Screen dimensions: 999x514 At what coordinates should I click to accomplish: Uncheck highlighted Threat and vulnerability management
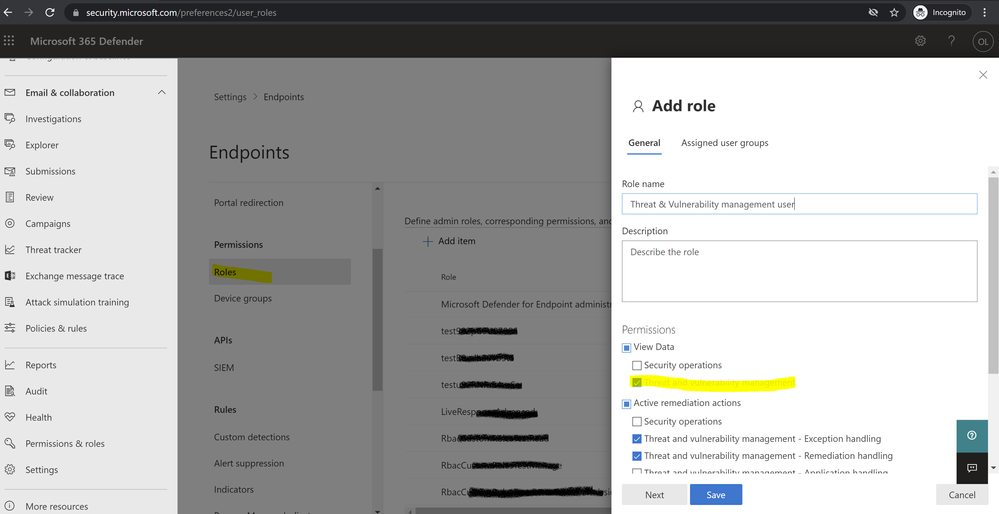point(636,383)
